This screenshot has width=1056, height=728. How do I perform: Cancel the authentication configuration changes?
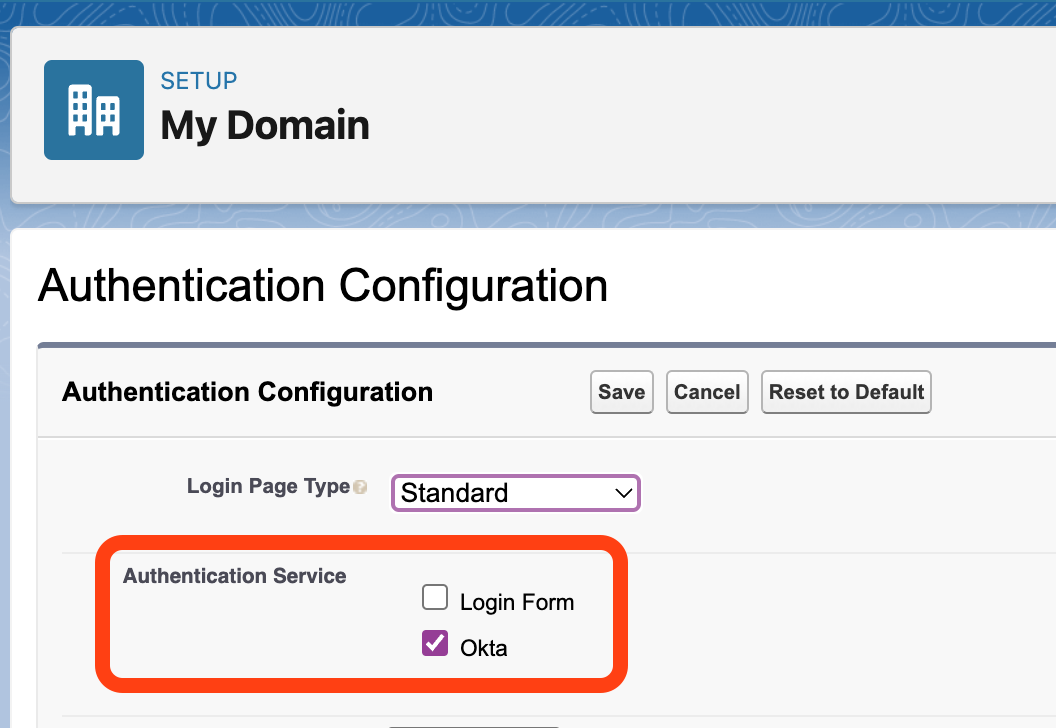tap(707, 392)
